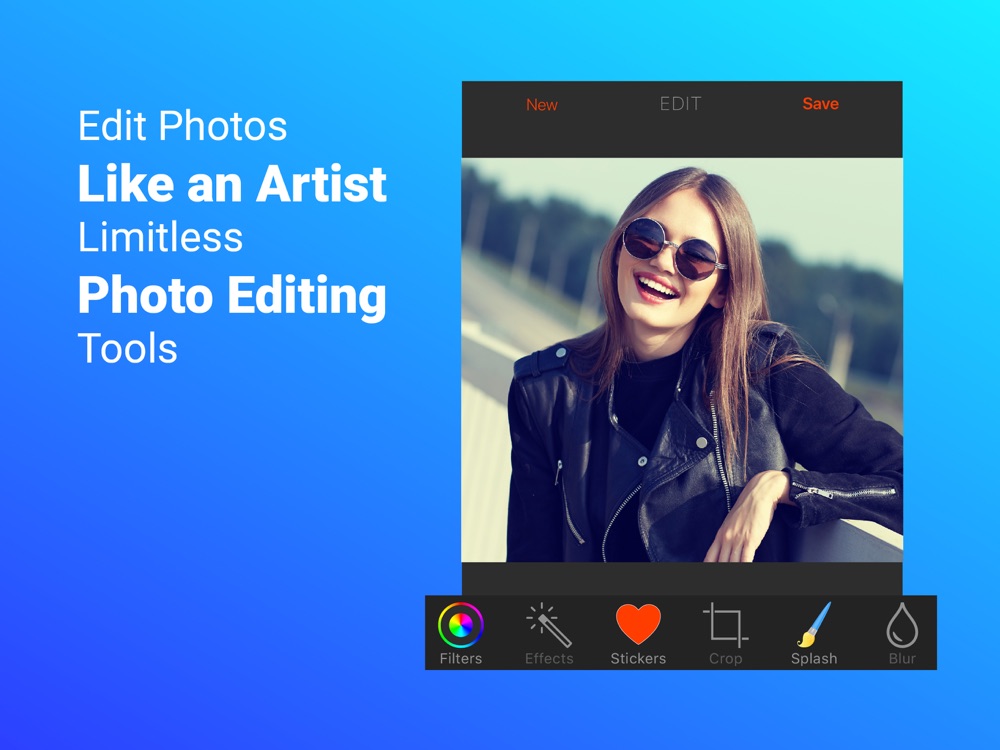
Task: Tap the photo being edited
Action: point(682,360)
